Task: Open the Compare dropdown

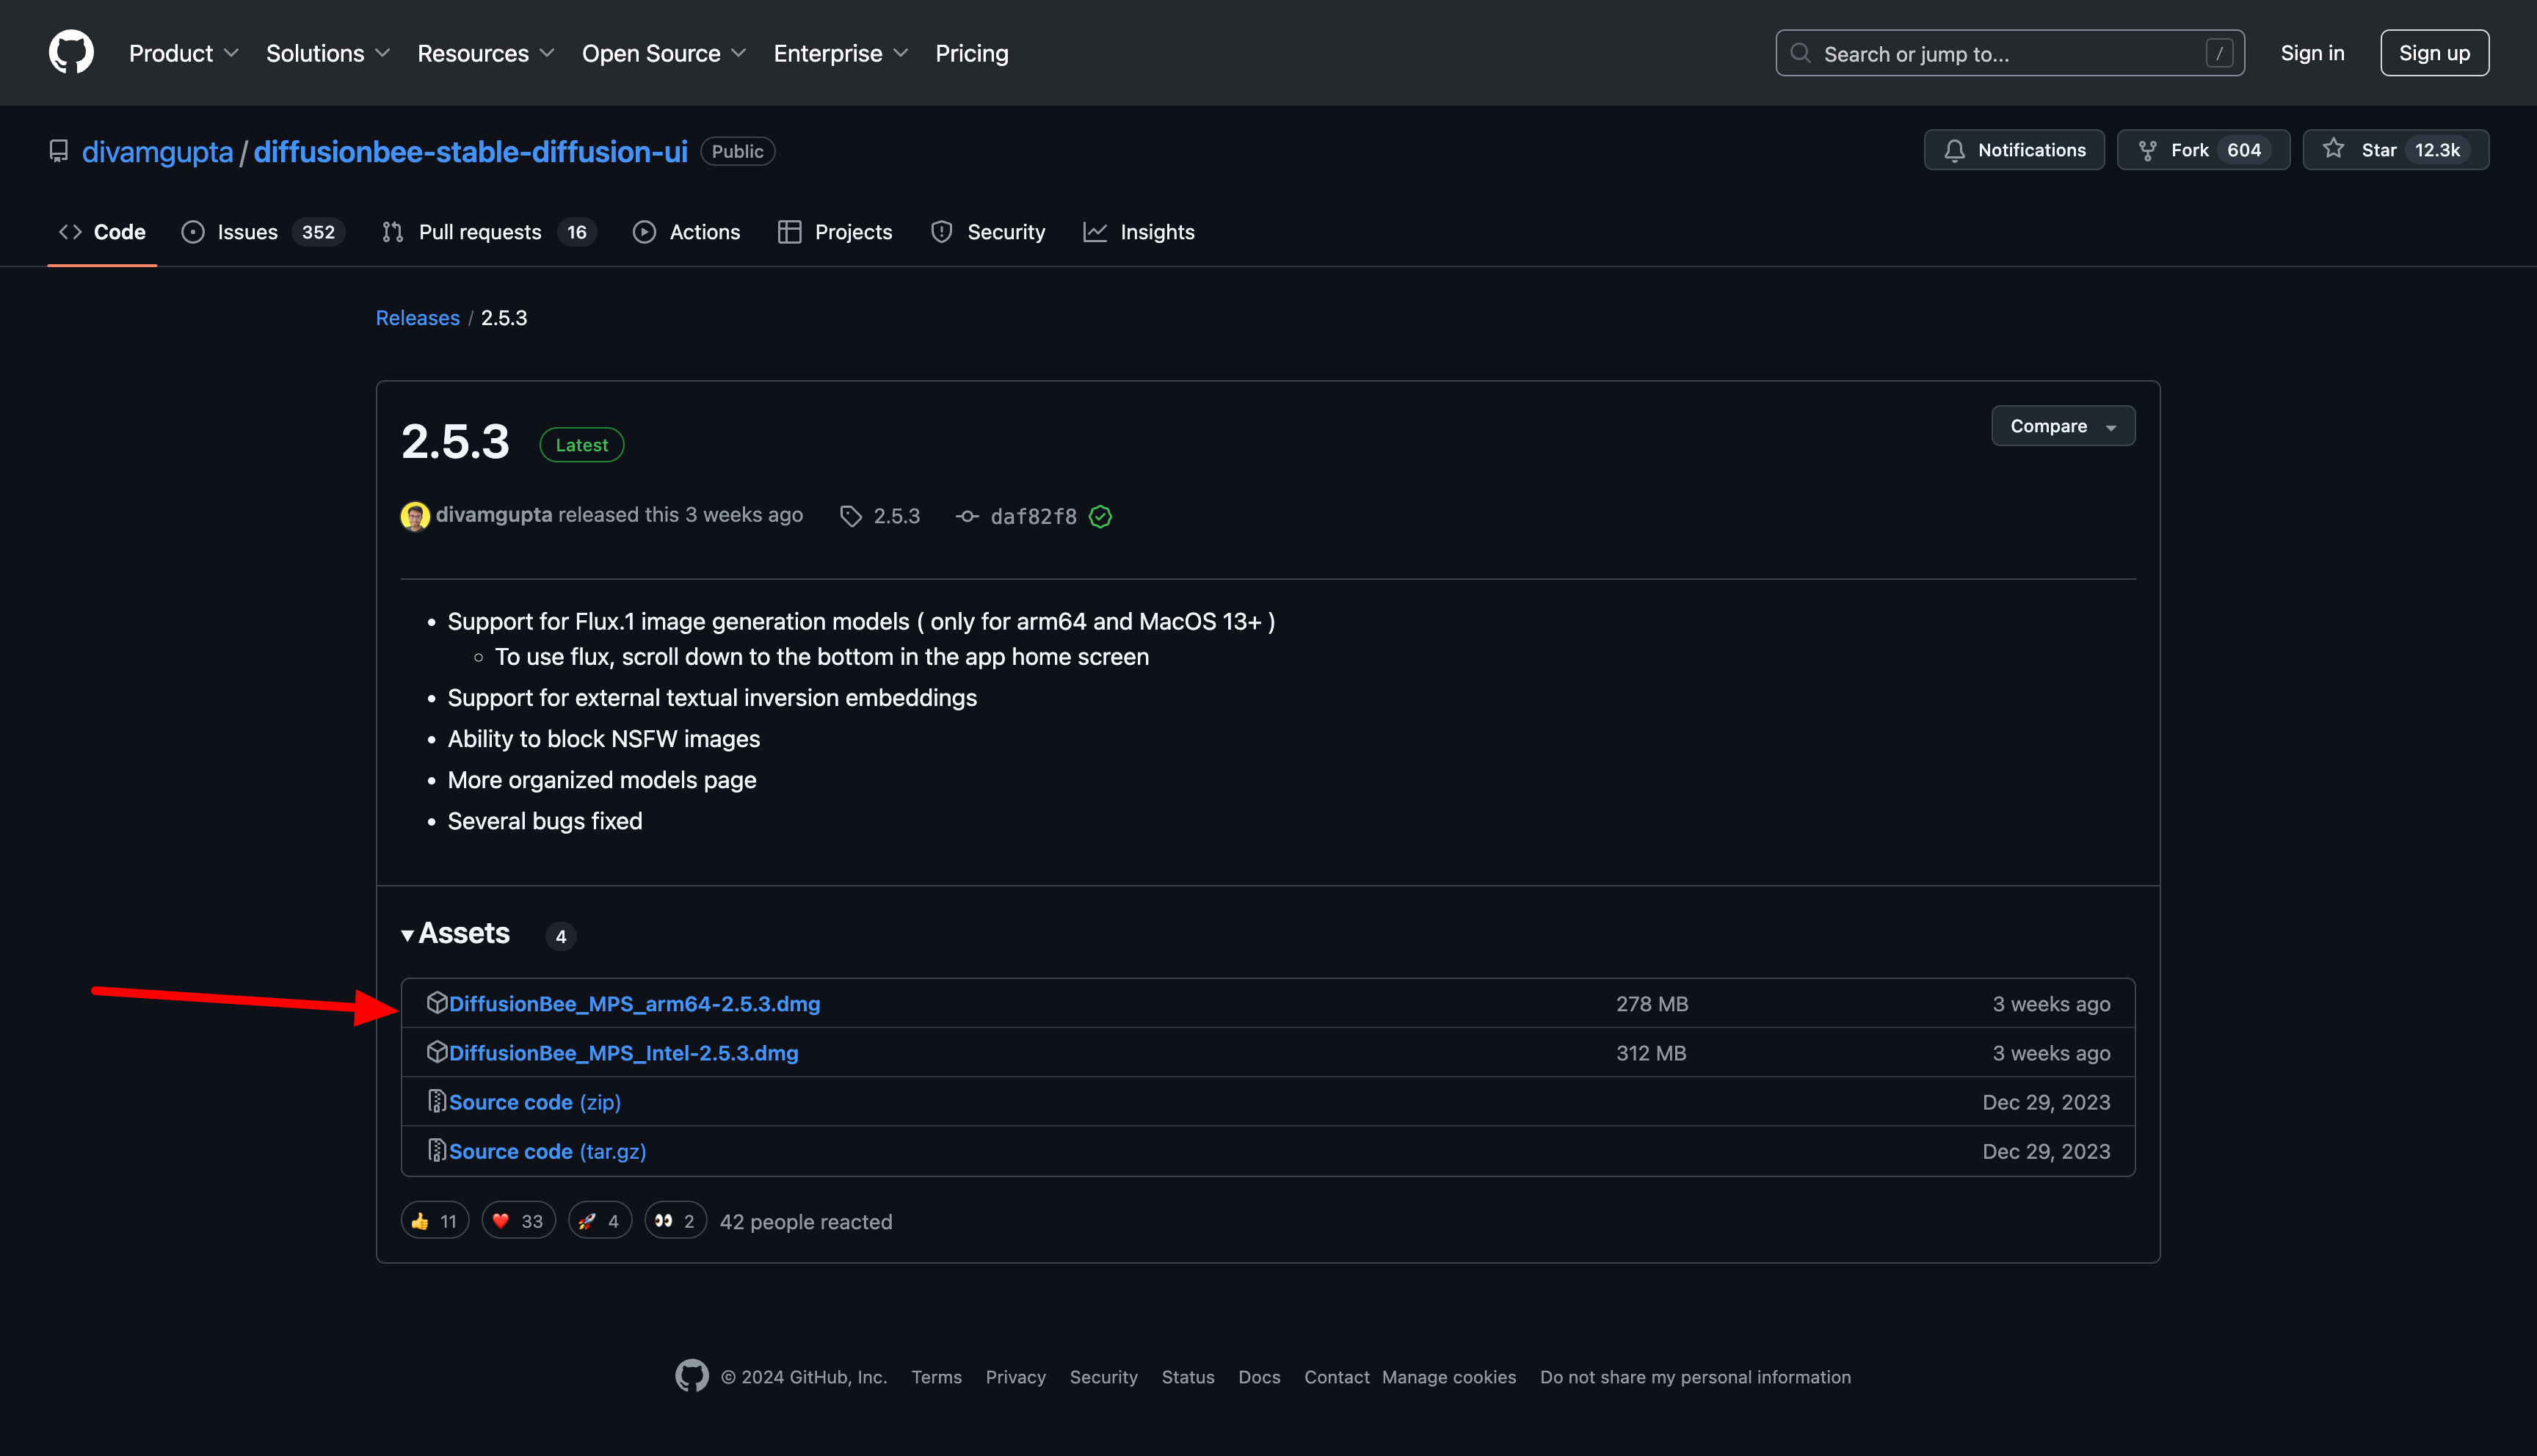Action: click(x=2063, y=426)
